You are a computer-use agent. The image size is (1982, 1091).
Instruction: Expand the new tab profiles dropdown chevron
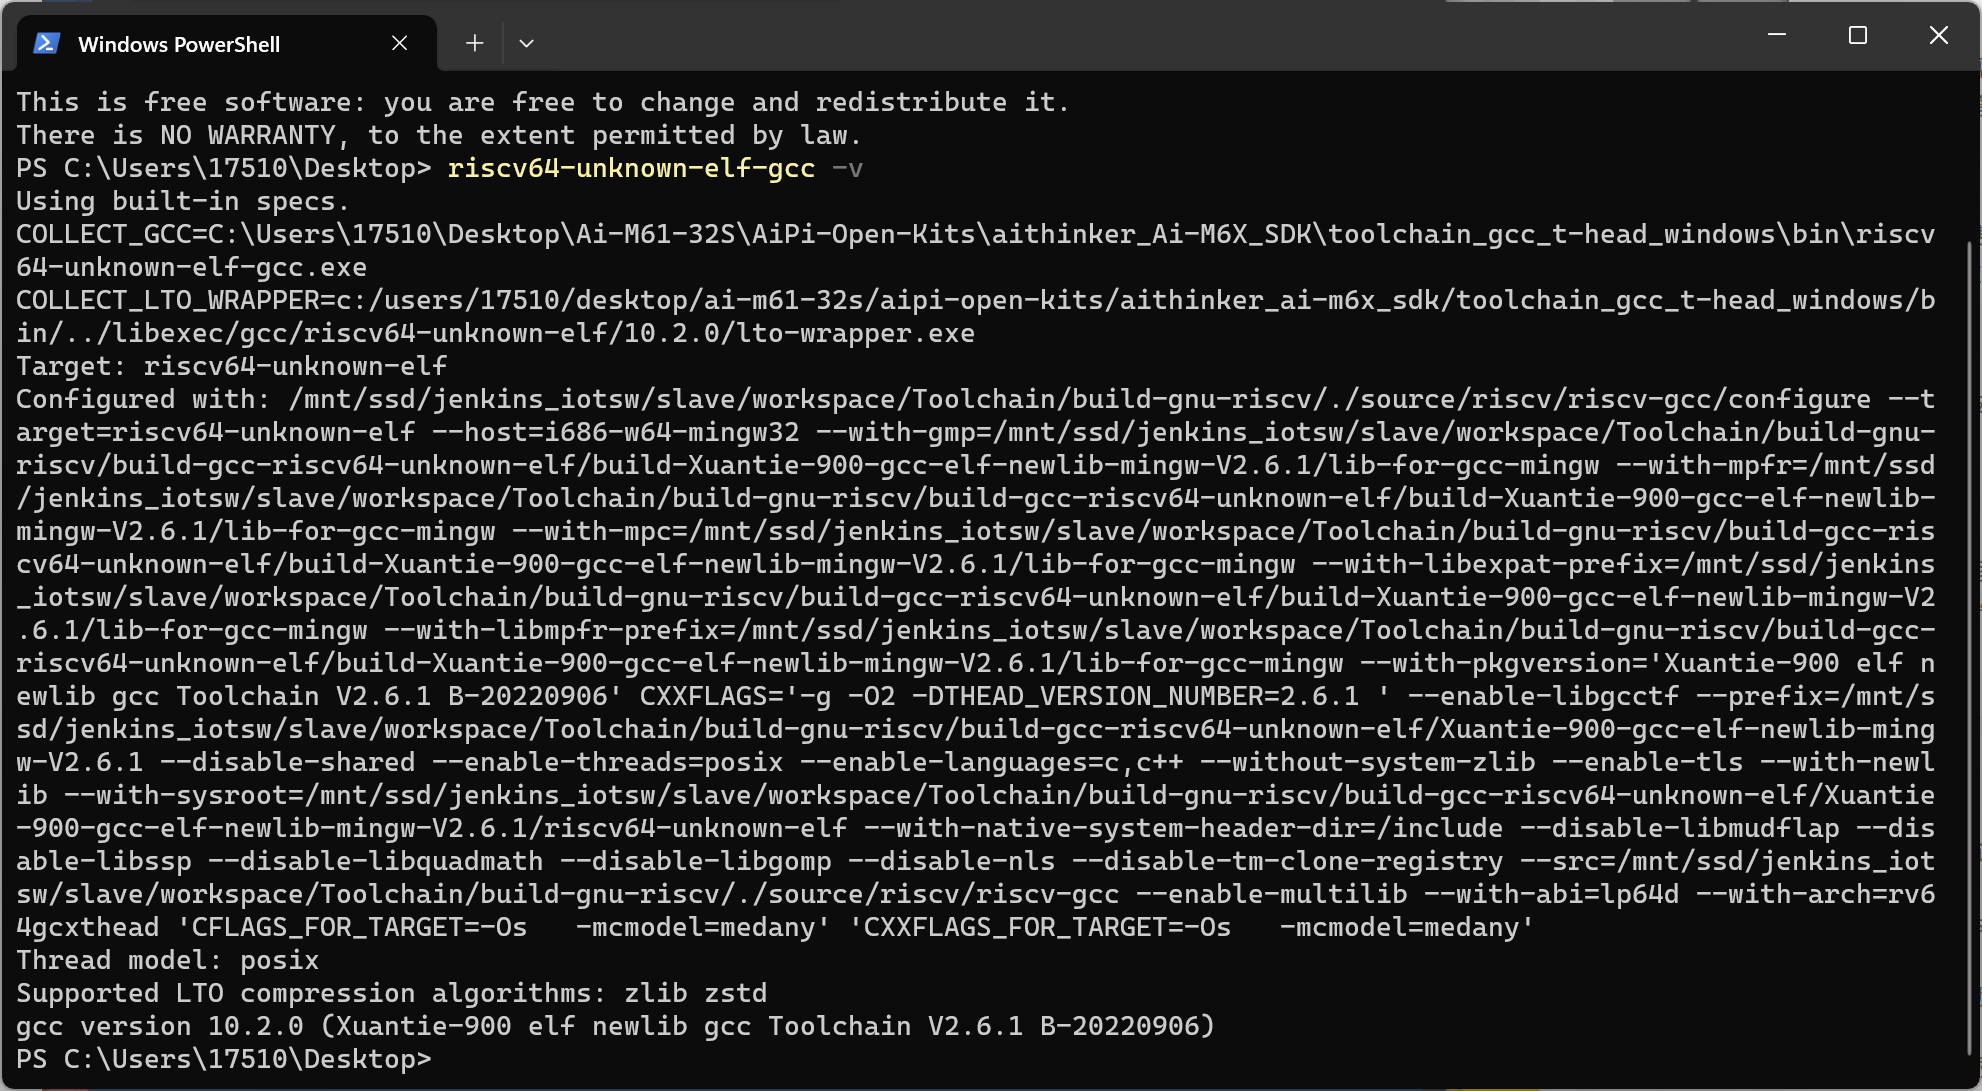point(526,43)
